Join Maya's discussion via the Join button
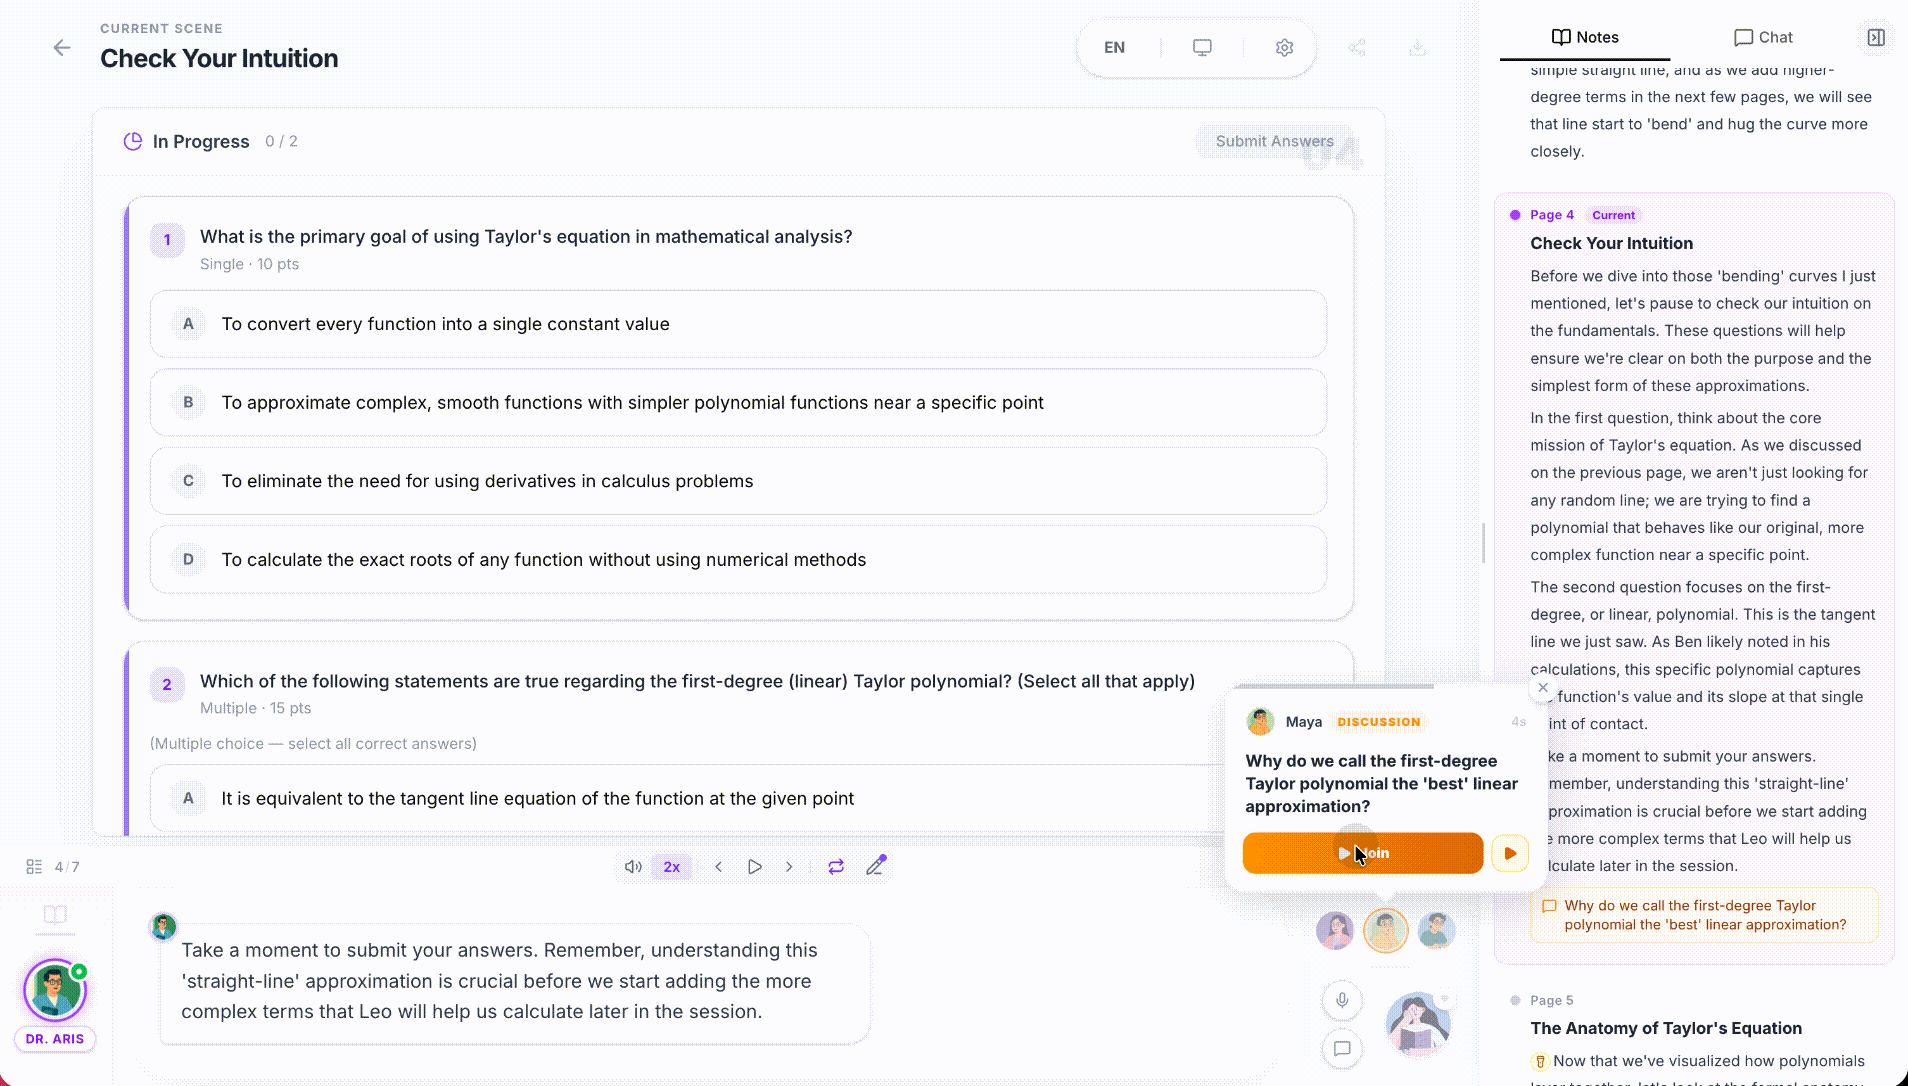 [x=1362, y=853]
